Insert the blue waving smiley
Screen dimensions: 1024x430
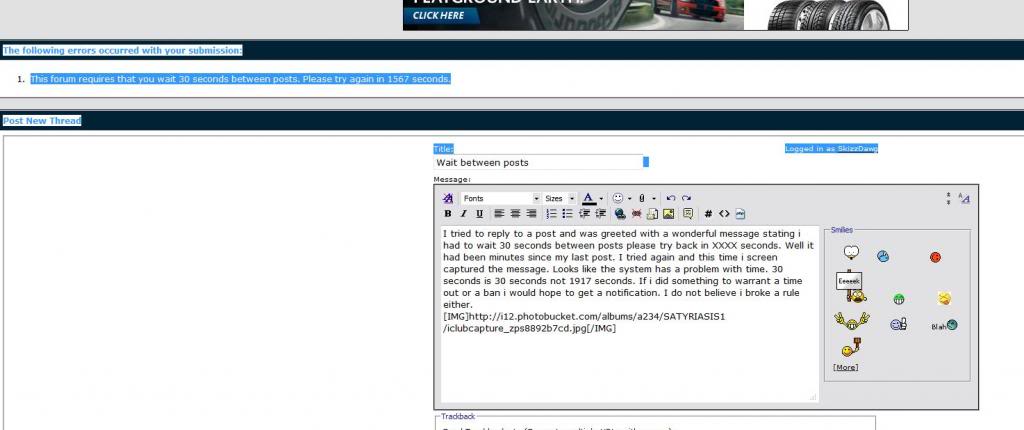(x=883, y=256)
